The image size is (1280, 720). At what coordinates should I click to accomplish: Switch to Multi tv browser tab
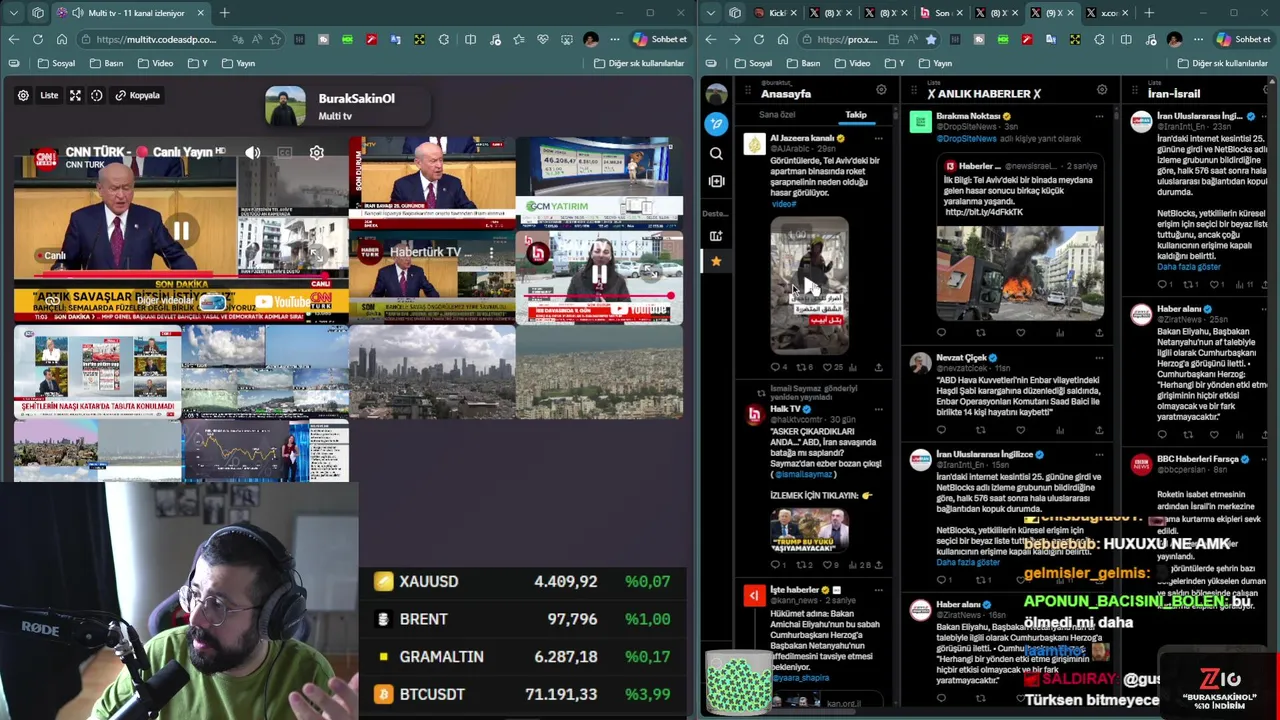tap(130, 13)
